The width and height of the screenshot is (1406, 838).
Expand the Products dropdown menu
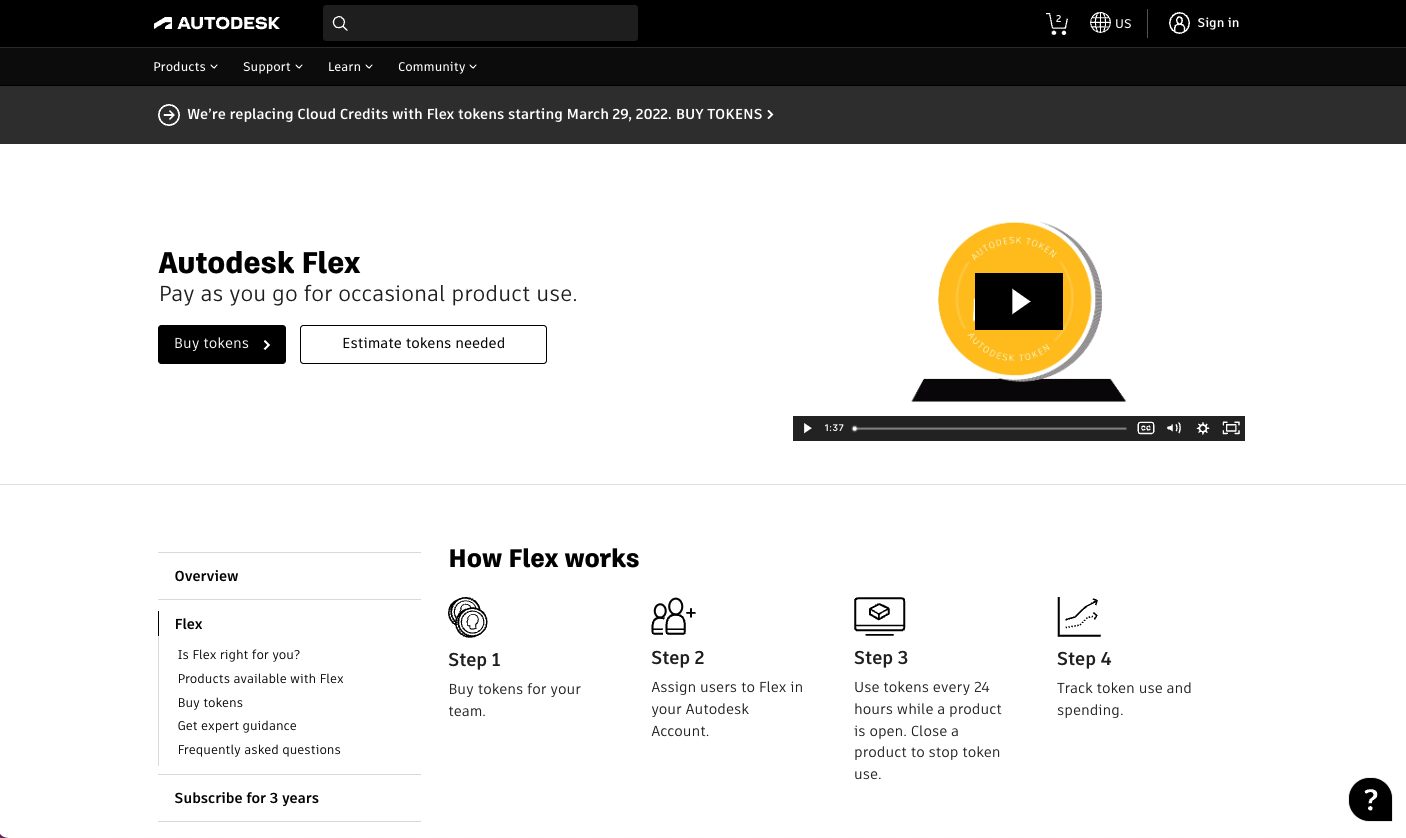coord(185,67)
